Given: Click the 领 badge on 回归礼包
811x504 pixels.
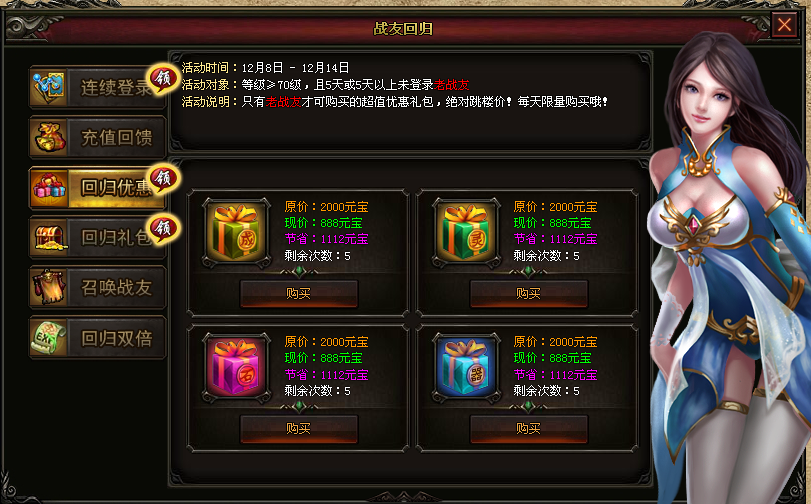Looking at the screenshot, I should pos(164,228).
